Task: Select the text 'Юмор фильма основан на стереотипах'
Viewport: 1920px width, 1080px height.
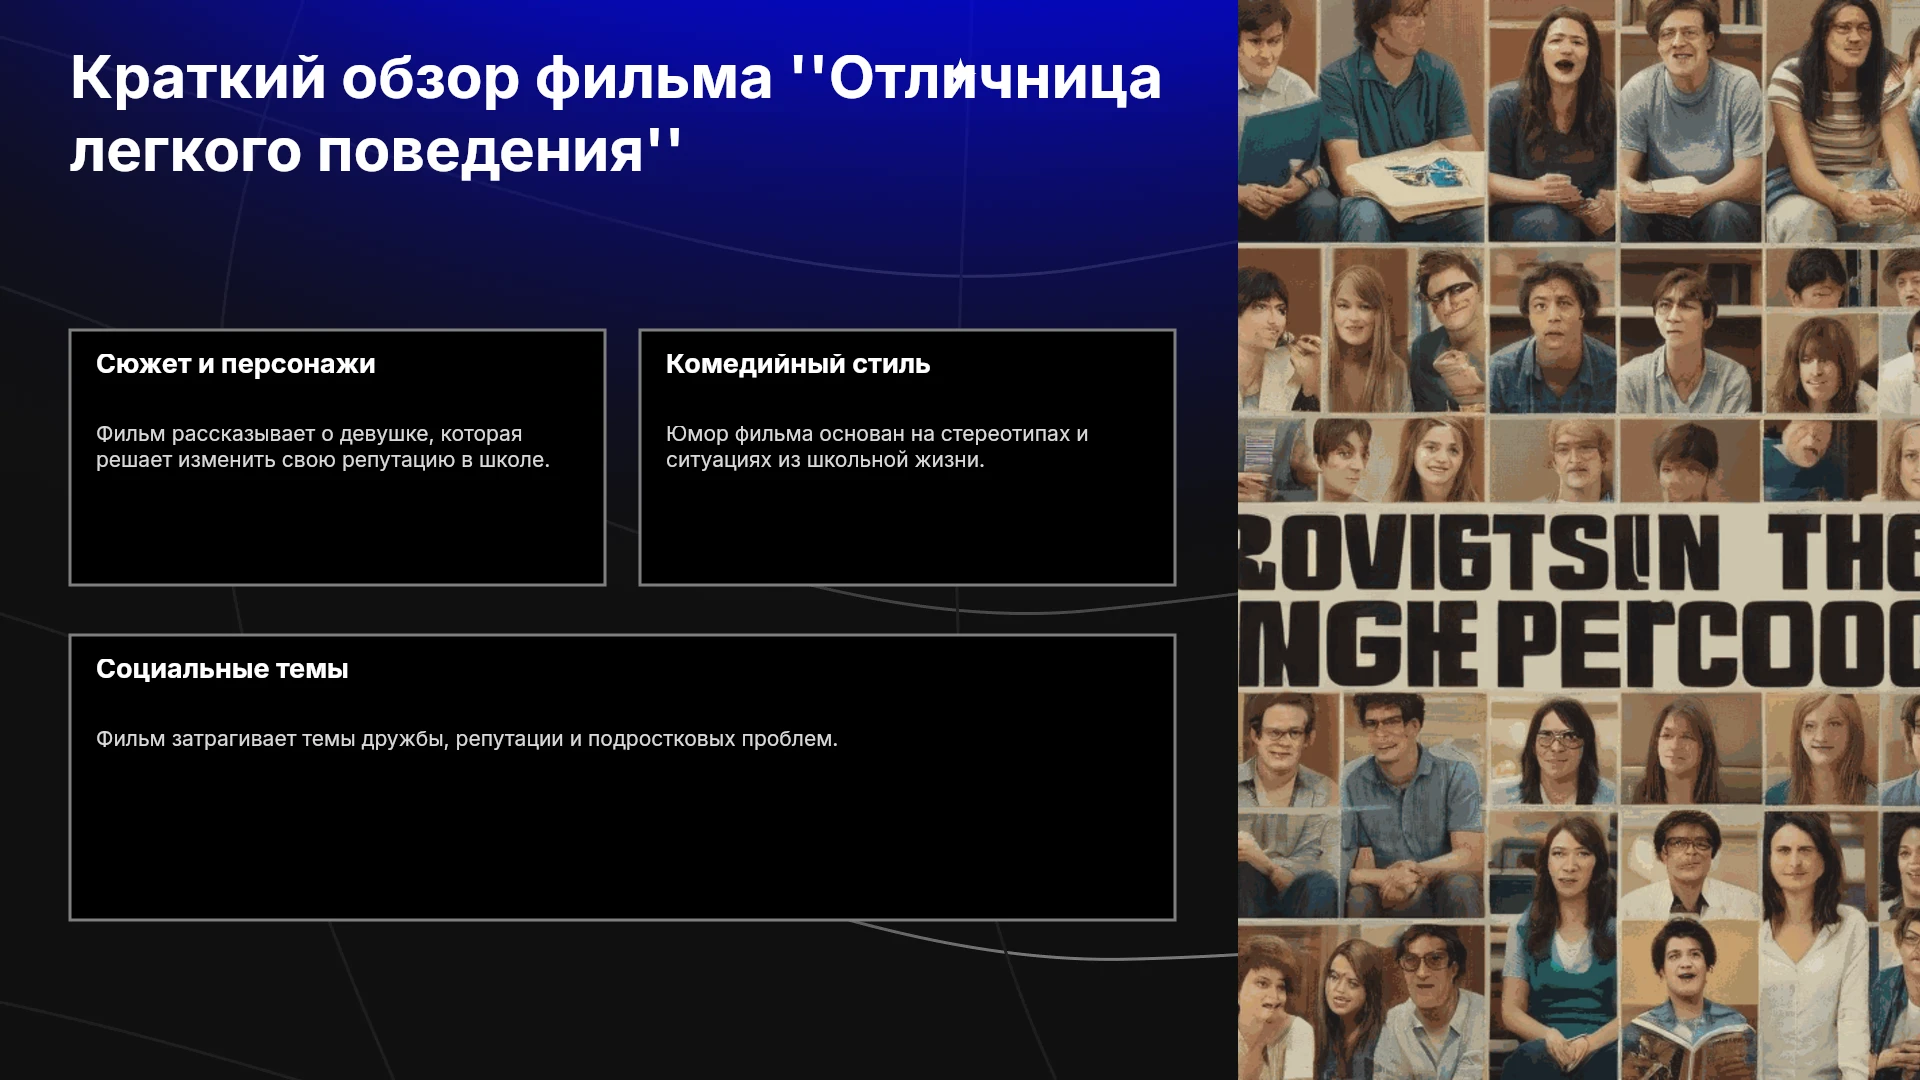Action: (867, 434)
